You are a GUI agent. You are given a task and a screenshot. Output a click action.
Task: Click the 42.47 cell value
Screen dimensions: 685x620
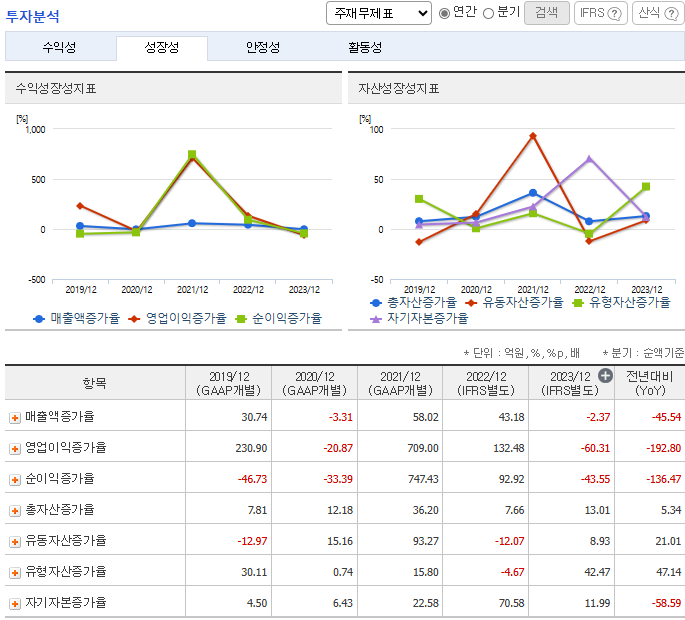(x=597, y=572)
